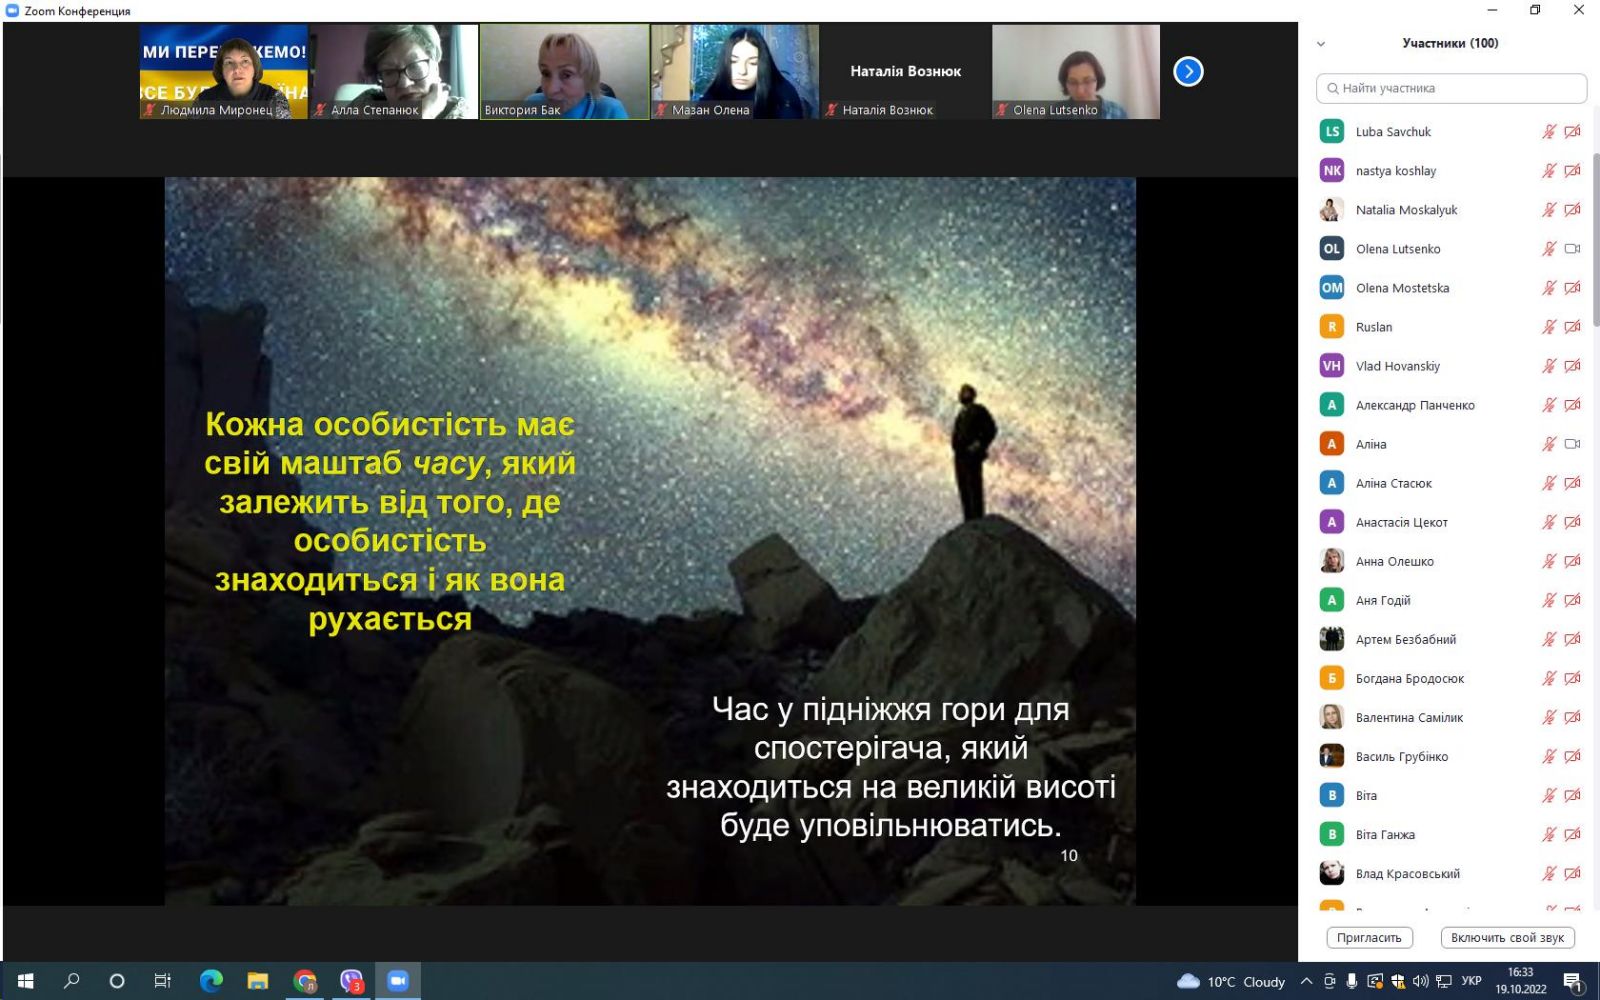Click the Найти участника search field
Screen dimensions: 1600x1000
1451,88
